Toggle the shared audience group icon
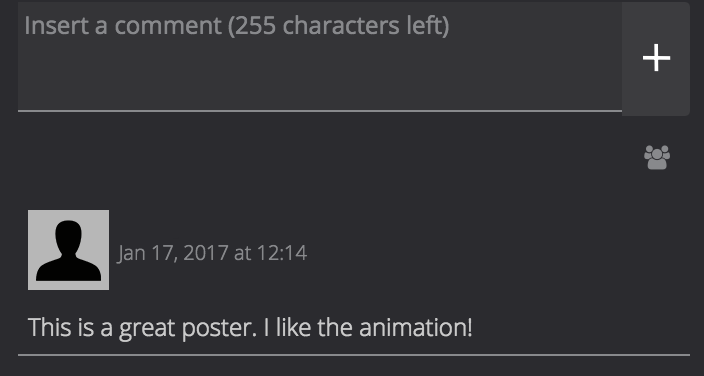This screenshot has width=704, height=376. click(x=657, y=157)
